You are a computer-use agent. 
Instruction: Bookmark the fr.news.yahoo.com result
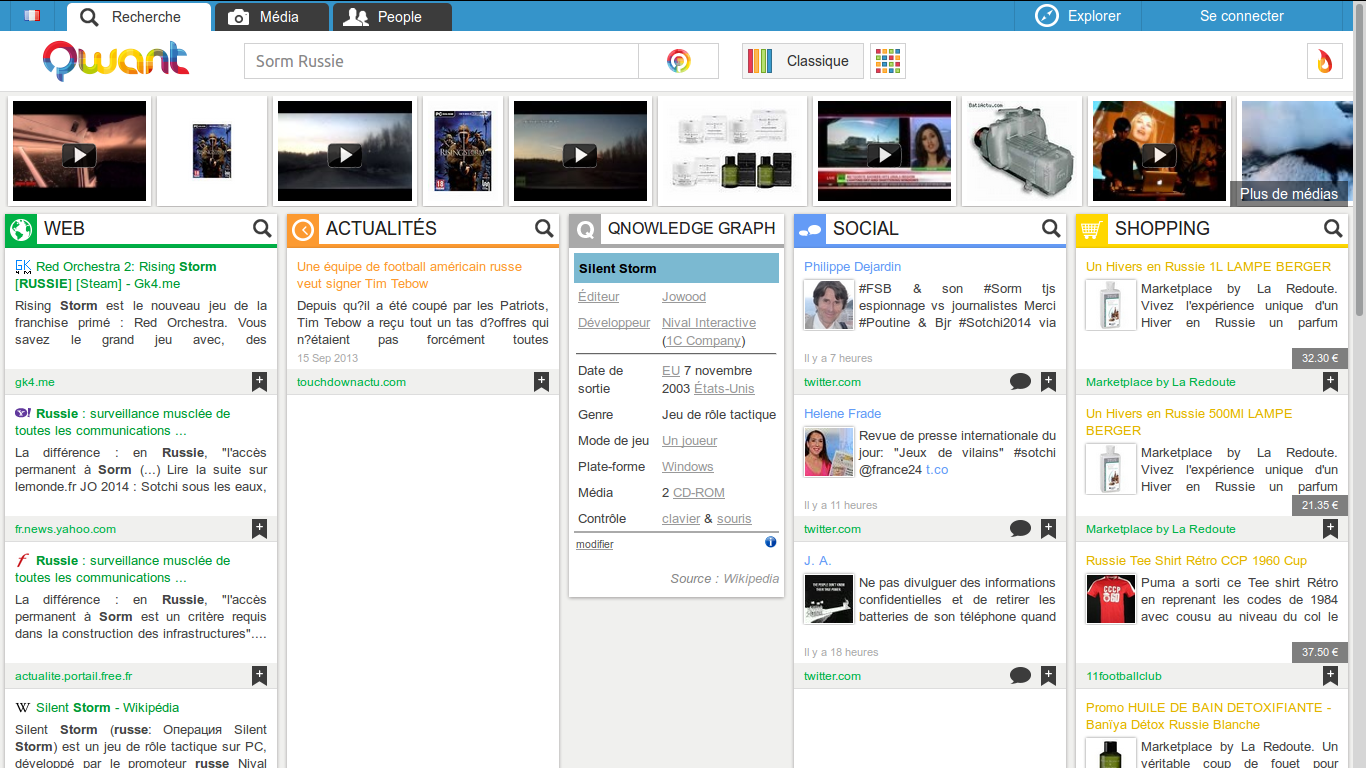pos(259,528)
